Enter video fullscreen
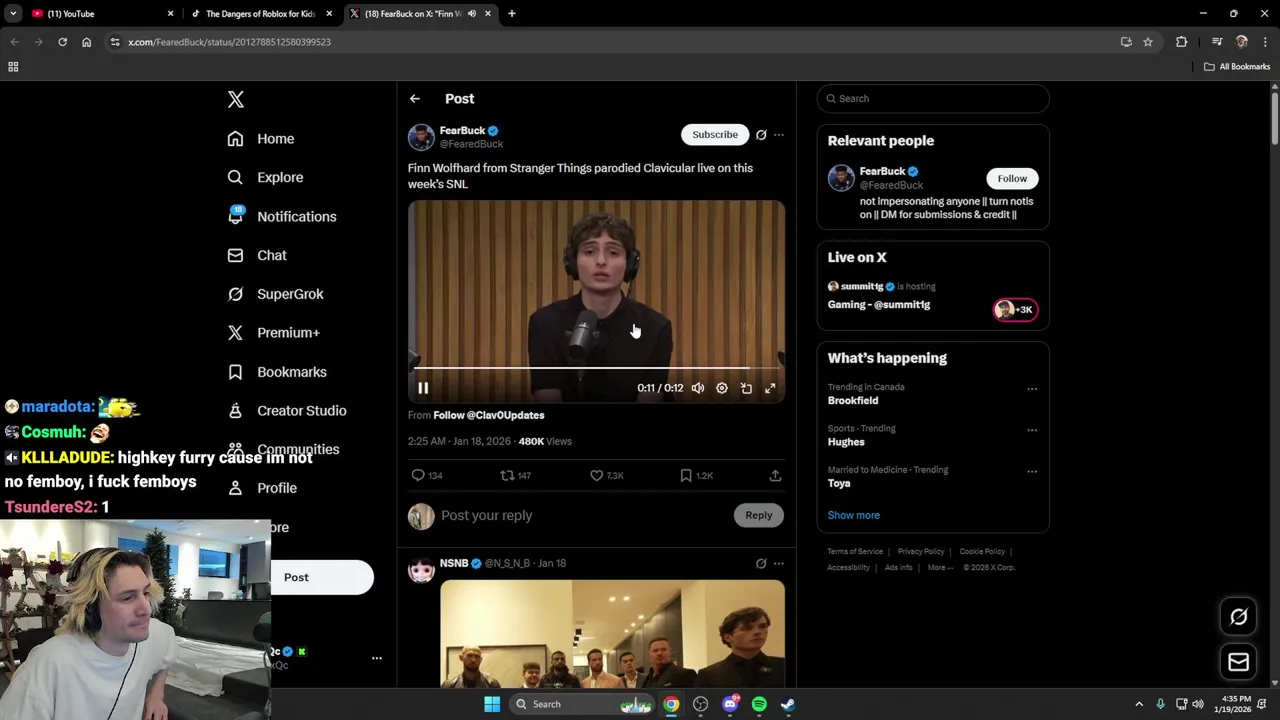 (x=770, y=388)
